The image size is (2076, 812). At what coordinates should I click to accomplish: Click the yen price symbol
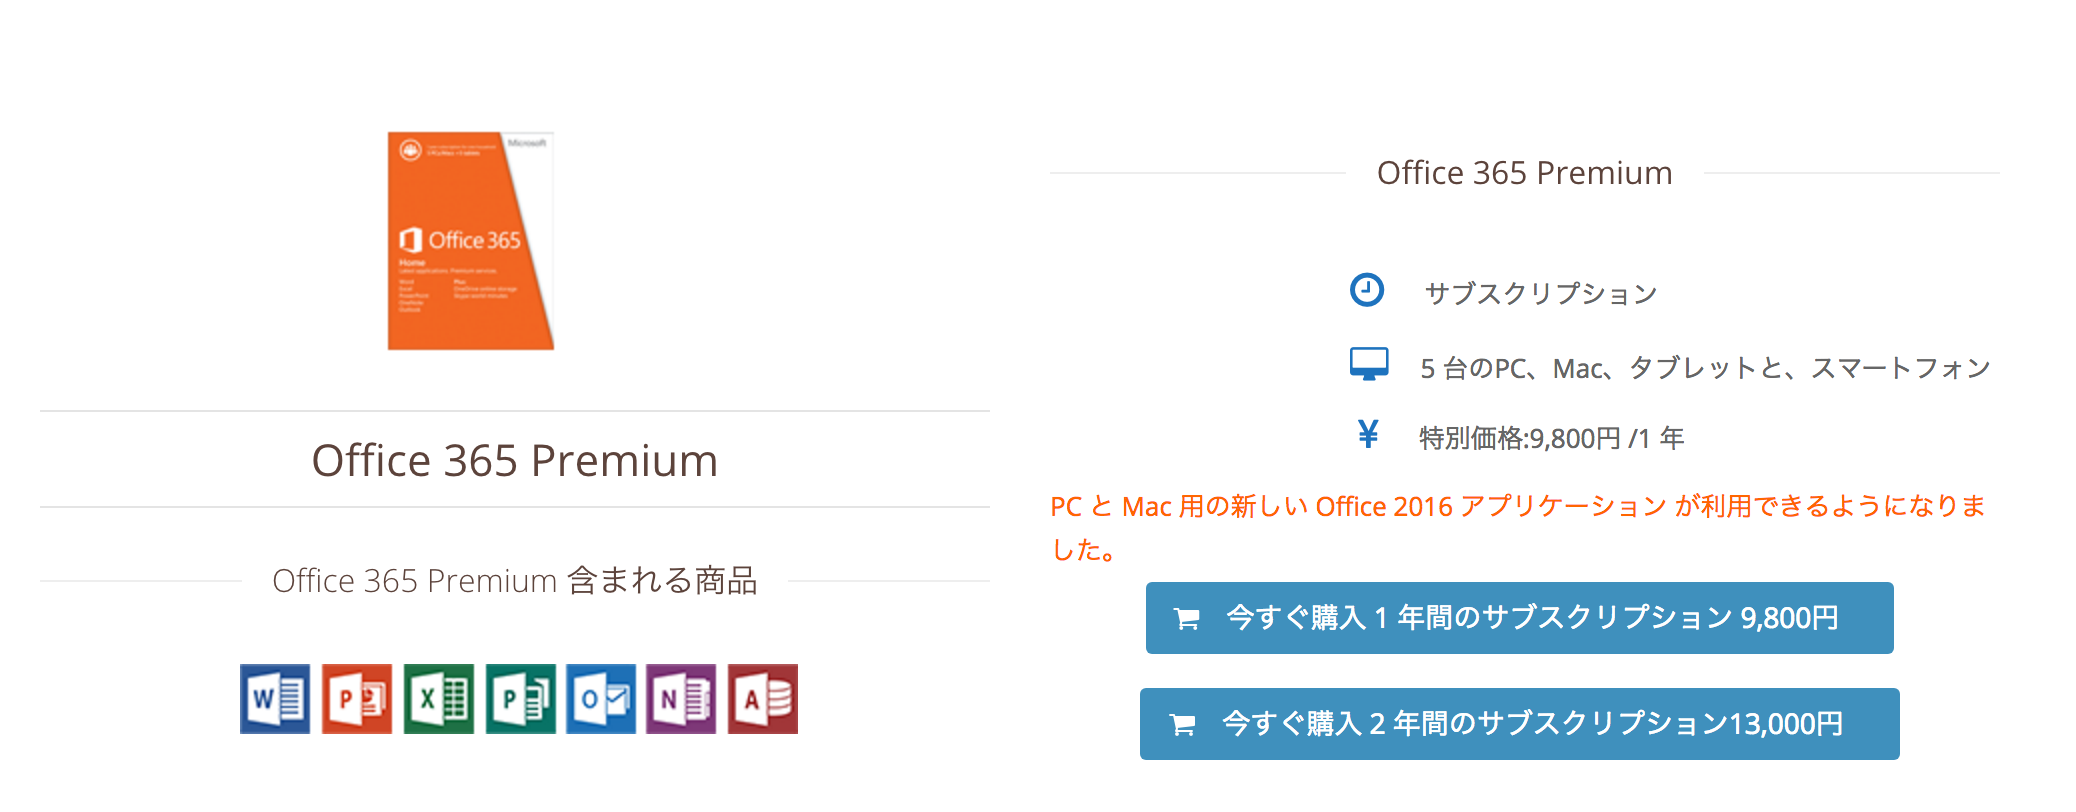click(1370, 434)
